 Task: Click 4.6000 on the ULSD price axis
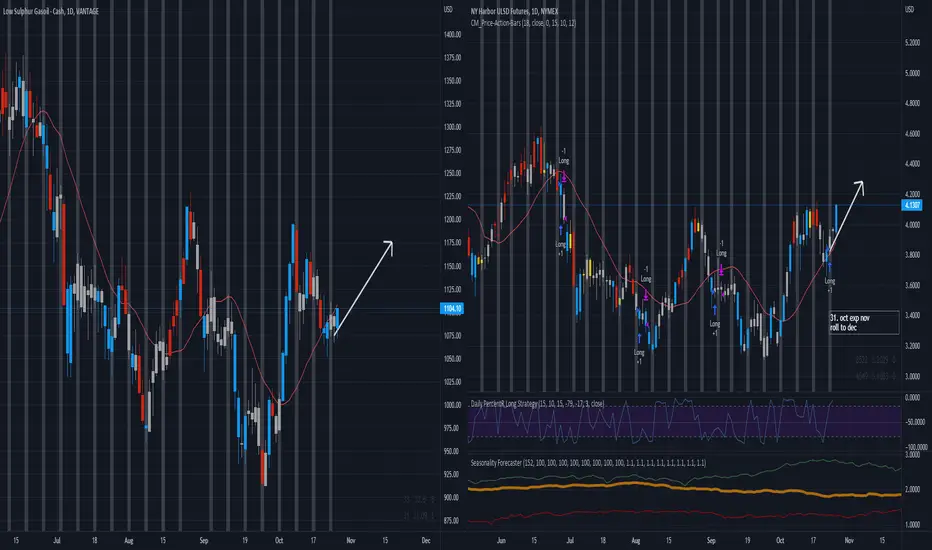pos(912,134)
